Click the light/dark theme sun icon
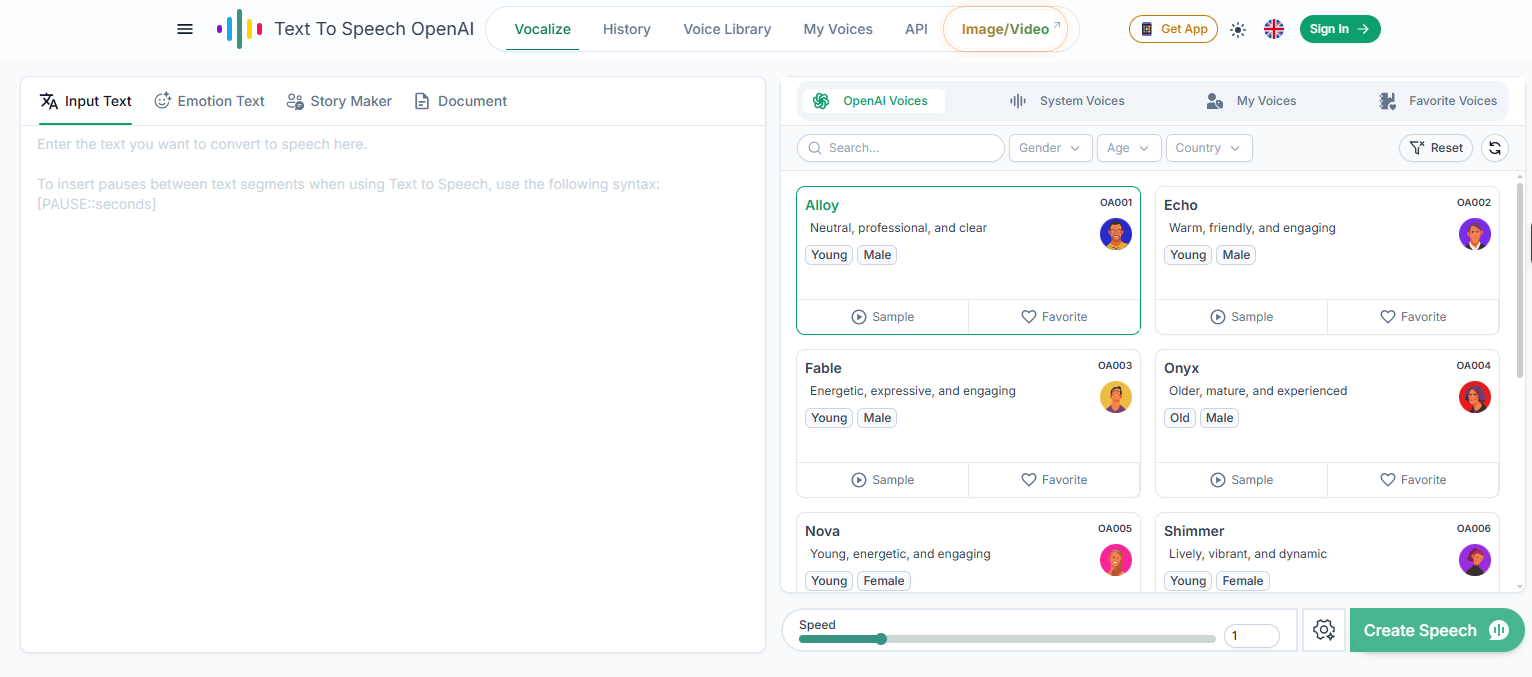1532x677 pixels. 1238,29
